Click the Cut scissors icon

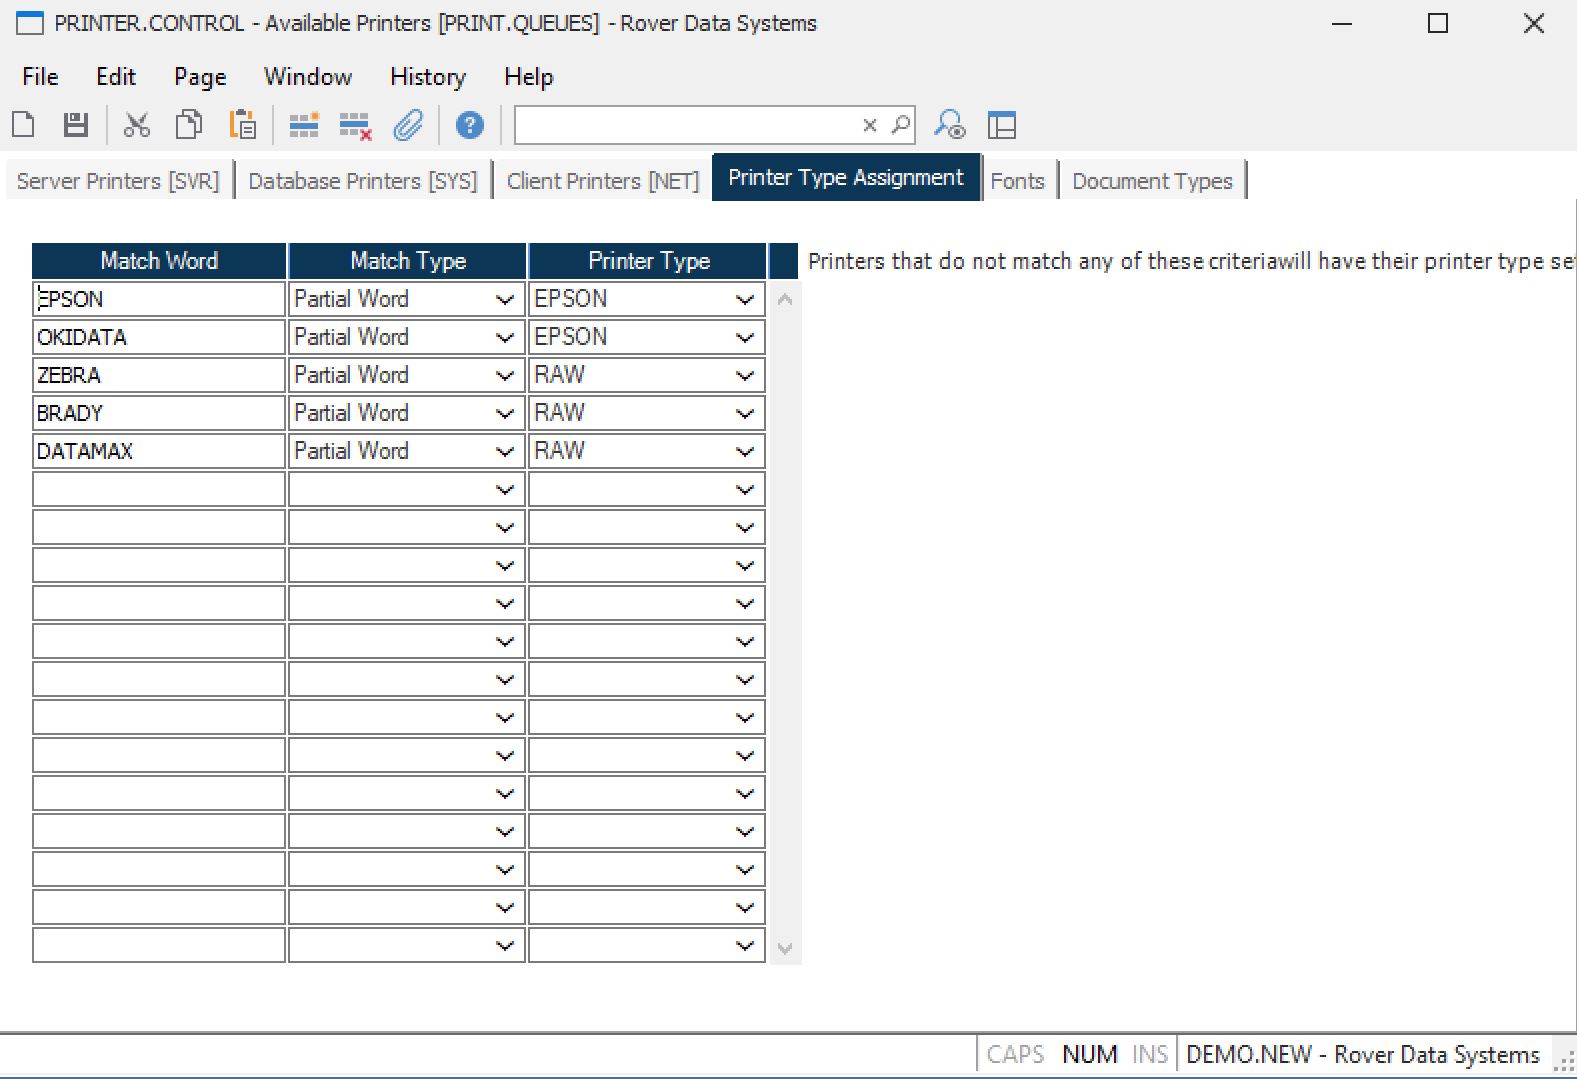(x=136, y=125)
